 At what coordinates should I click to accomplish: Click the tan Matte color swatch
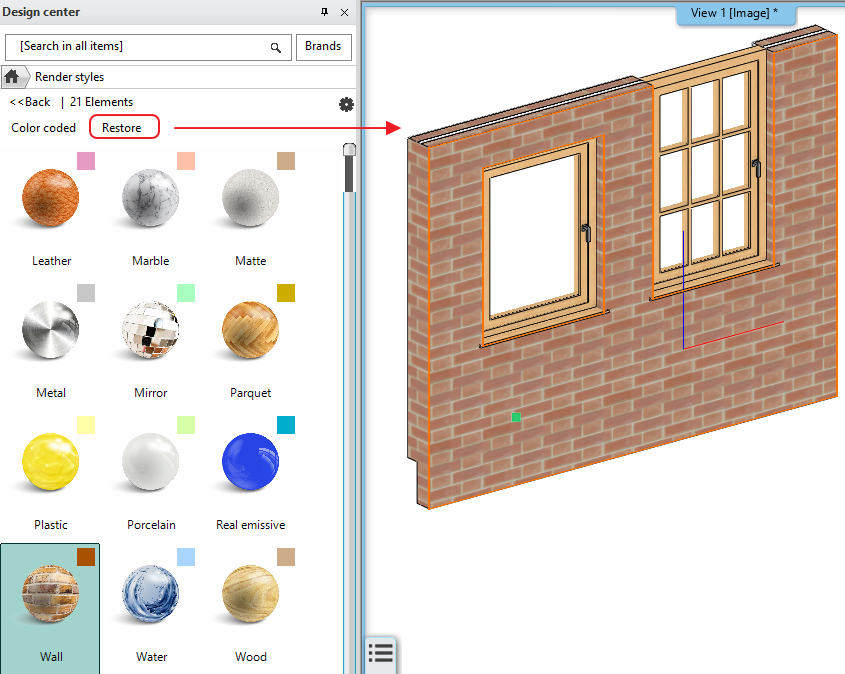click(x=286, y=161)
